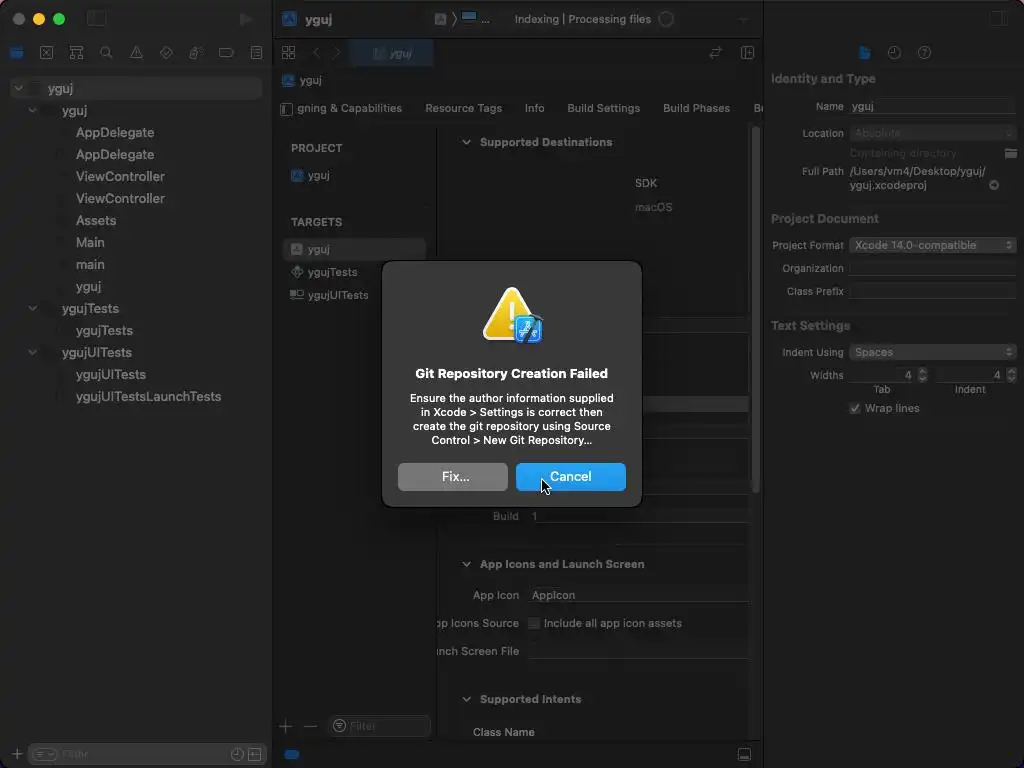Go back with the editor back arrow

(x=316, y=53)
